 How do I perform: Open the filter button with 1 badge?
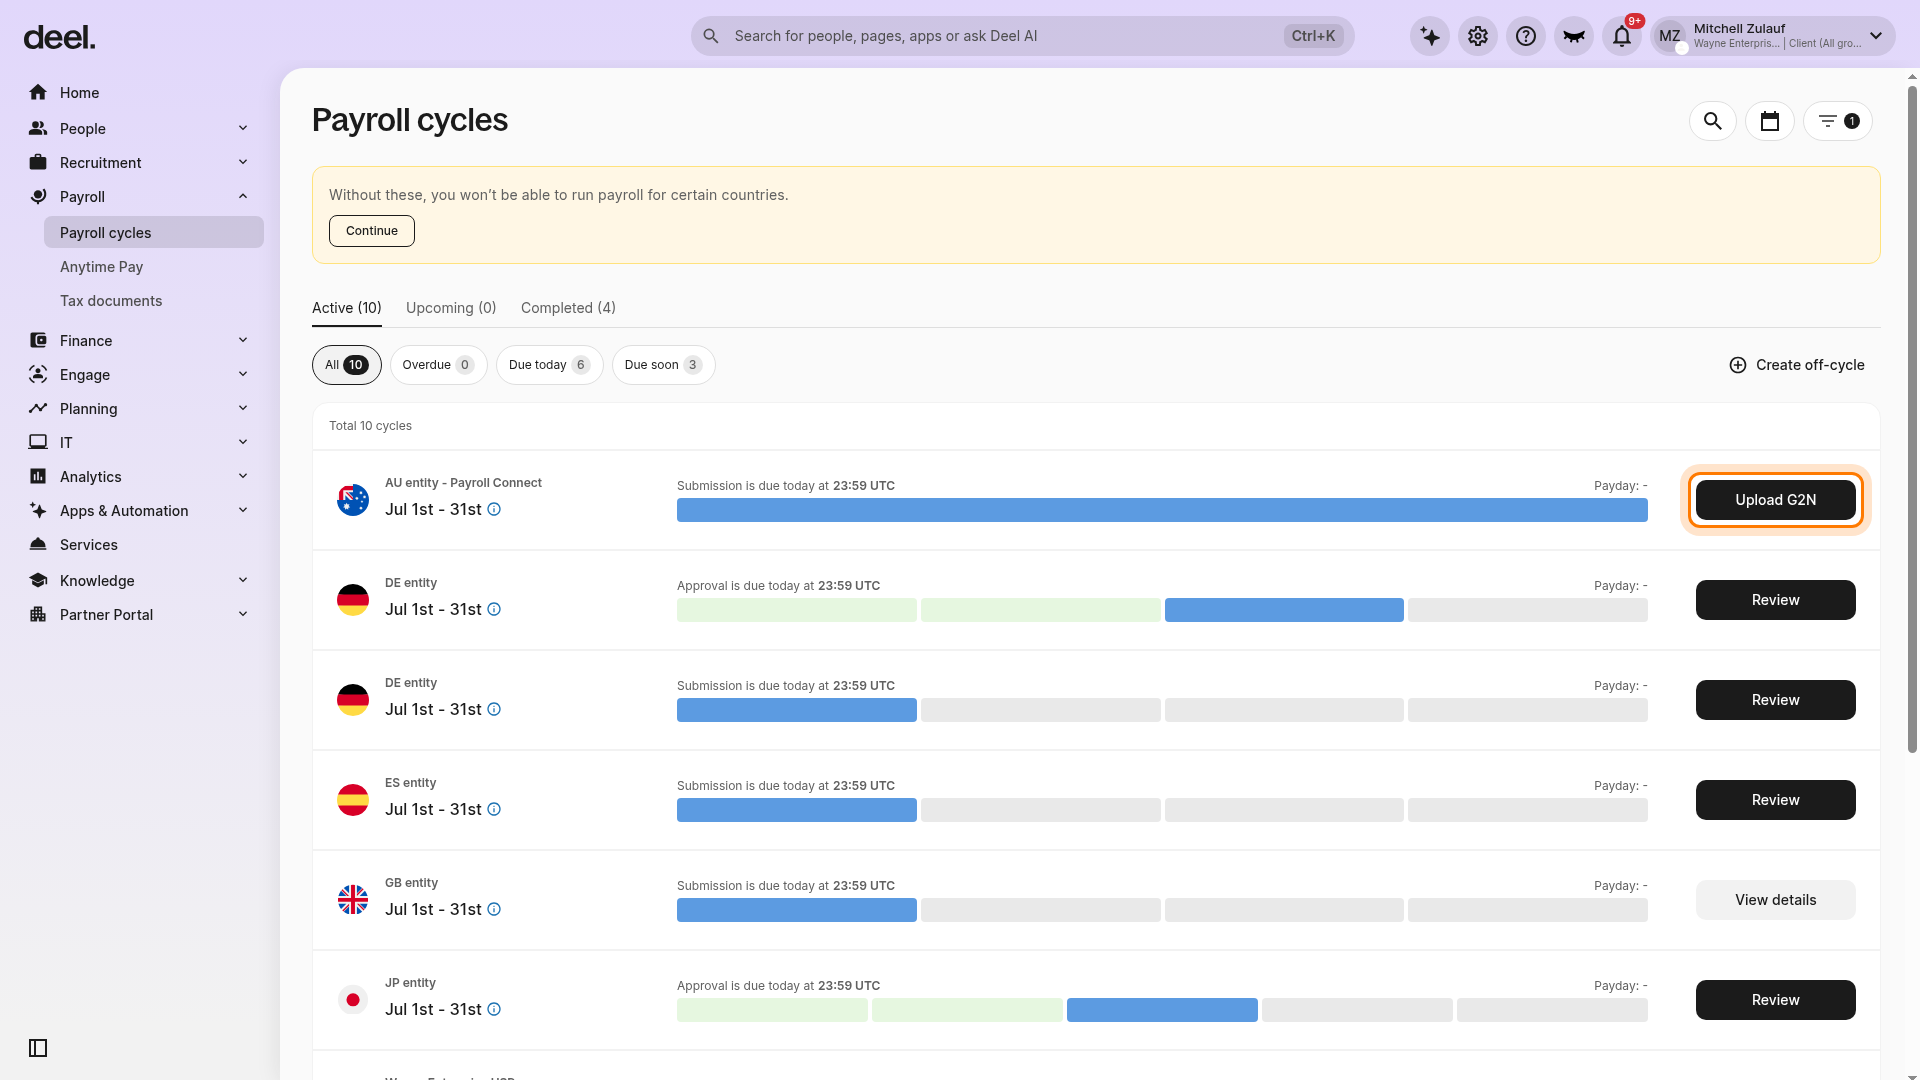click(1838, 121)
